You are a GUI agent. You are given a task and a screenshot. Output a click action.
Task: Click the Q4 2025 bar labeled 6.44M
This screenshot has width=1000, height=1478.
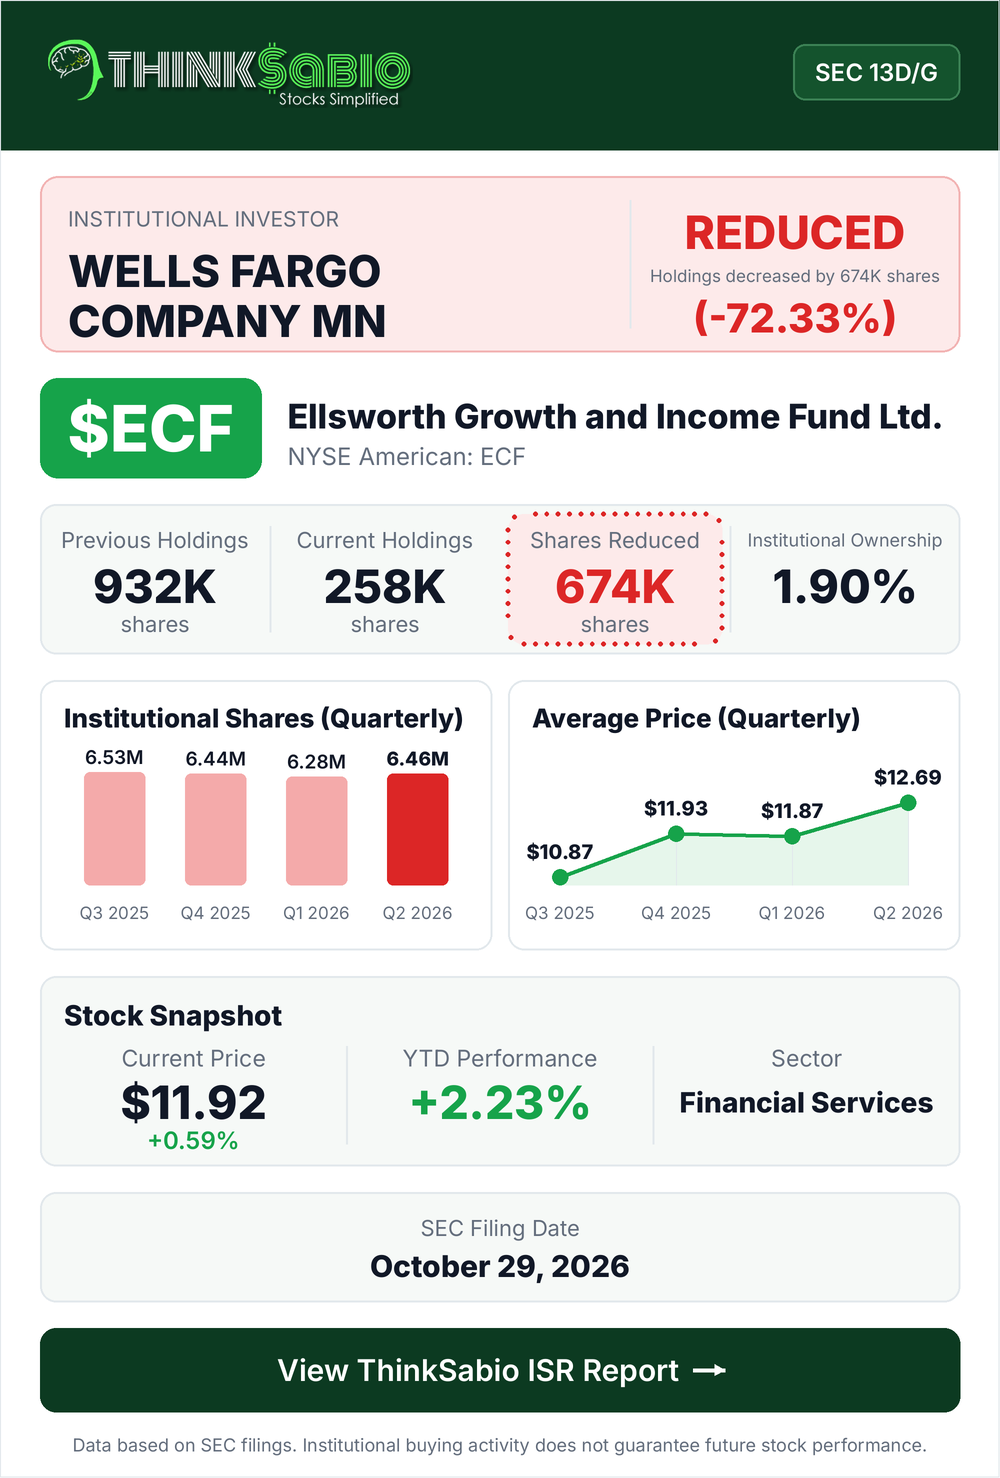(215, 830)
